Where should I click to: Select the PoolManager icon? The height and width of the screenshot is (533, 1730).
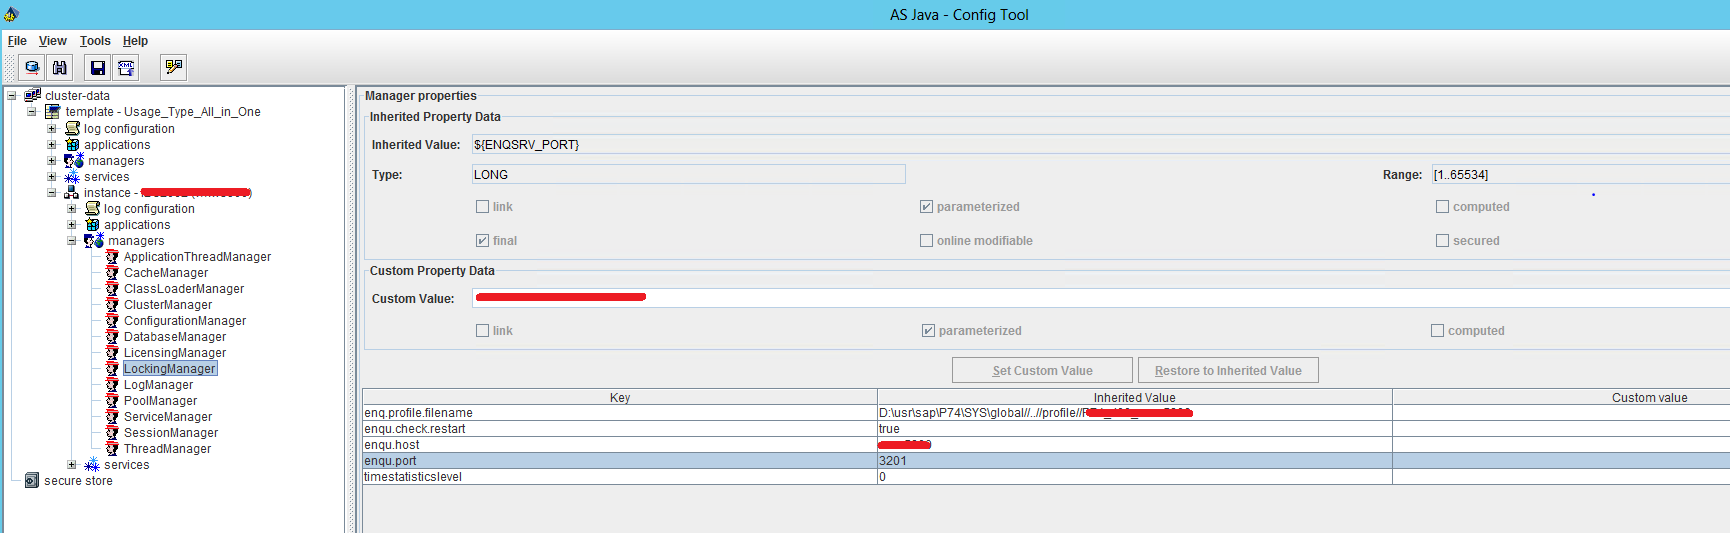(112, 400)
